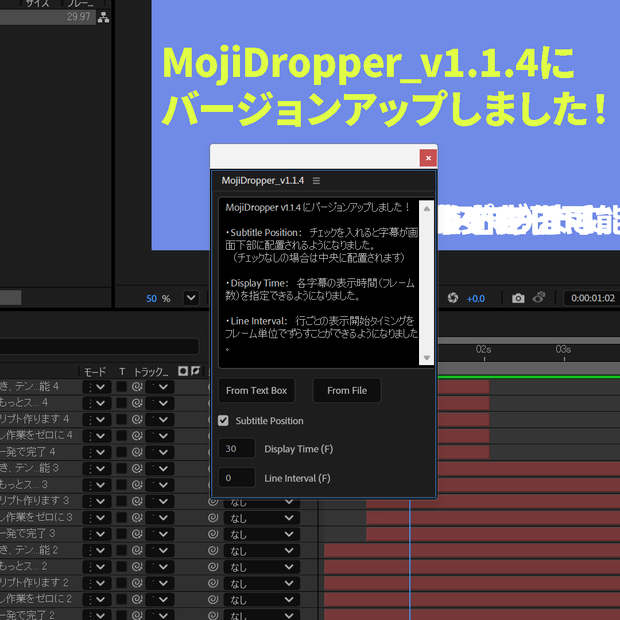This screenshot has height=620, width=620.
Task: Open parent なし dropdown for し作業をゼロに 3
Action: [261, 518]
